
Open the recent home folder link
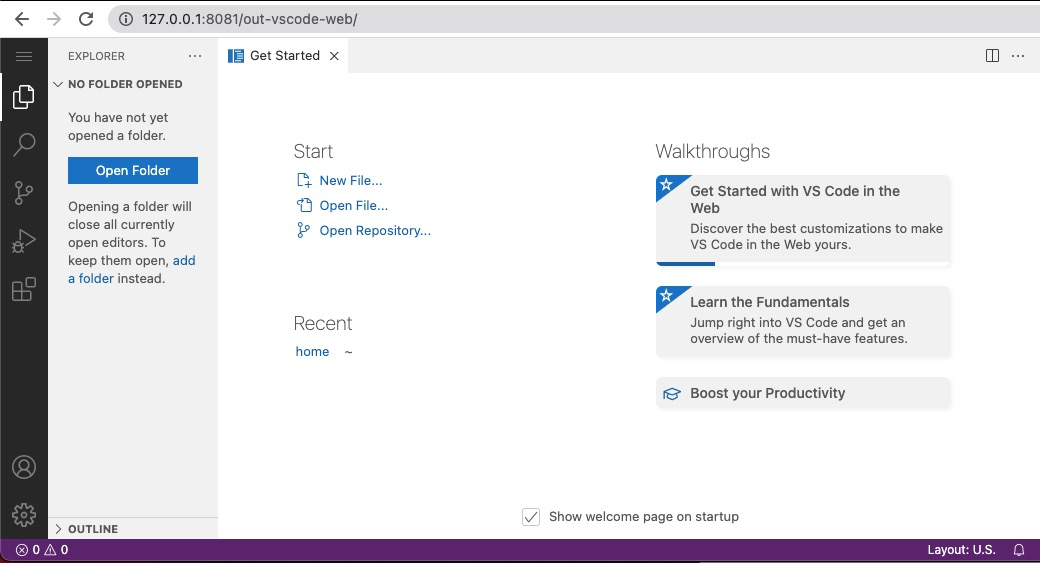point(312,351)
